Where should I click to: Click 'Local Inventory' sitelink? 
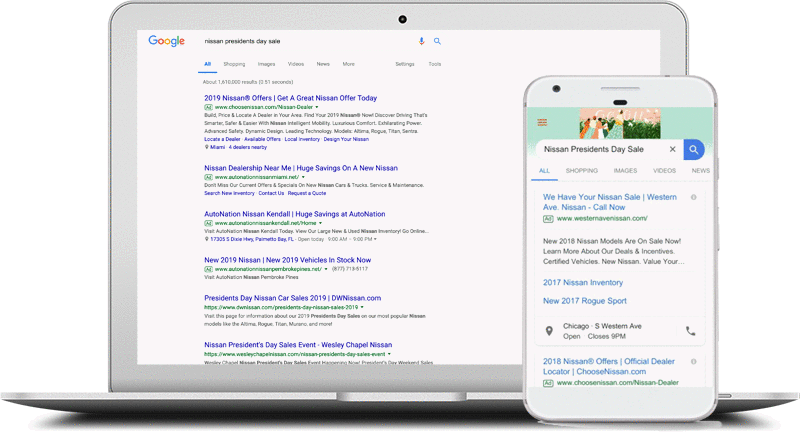(x=302, y=139)
